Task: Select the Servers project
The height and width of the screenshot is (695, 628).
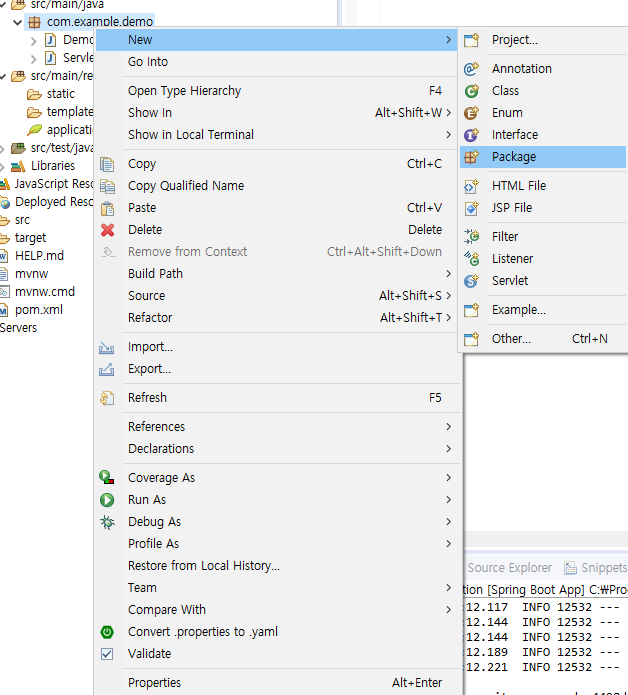Action: pyautogui.click(x=18, y=328)
